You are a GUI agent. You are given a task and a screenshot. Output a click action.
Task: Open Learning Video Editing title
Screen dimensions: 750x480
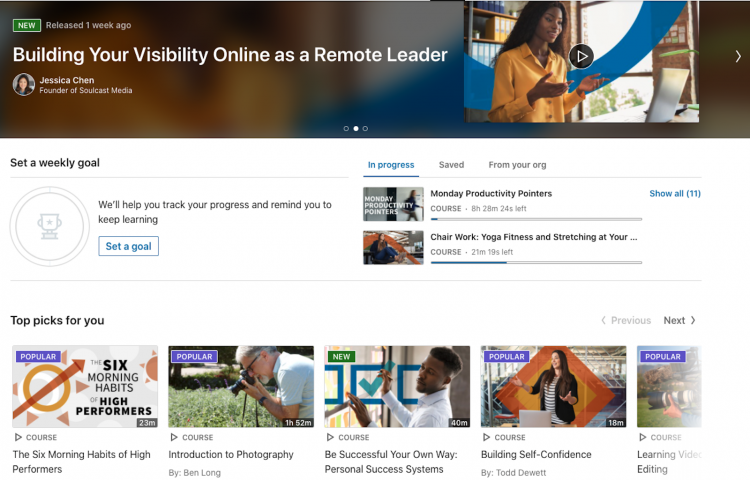[669, 462]
